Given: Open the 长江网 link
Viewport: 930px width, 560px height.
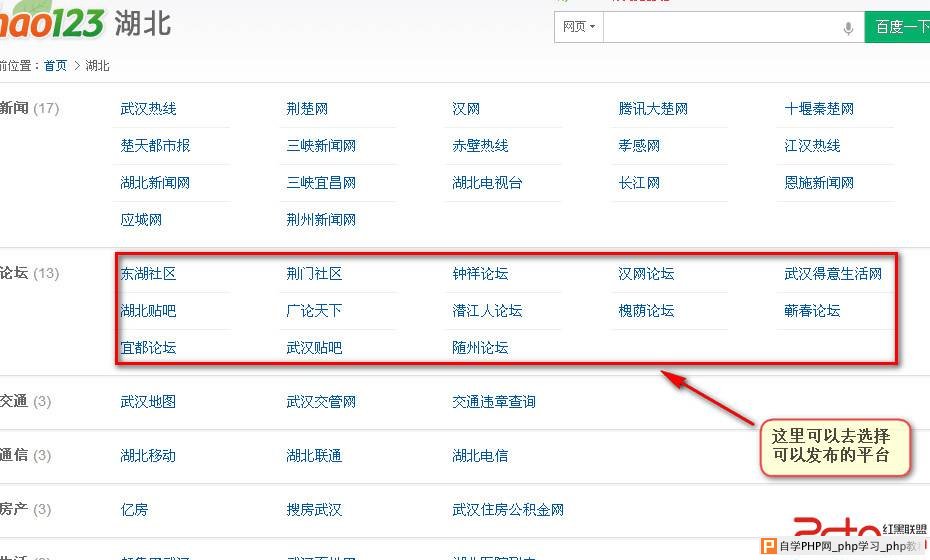Looking at the screenshot, I should (x=639, y=183).
